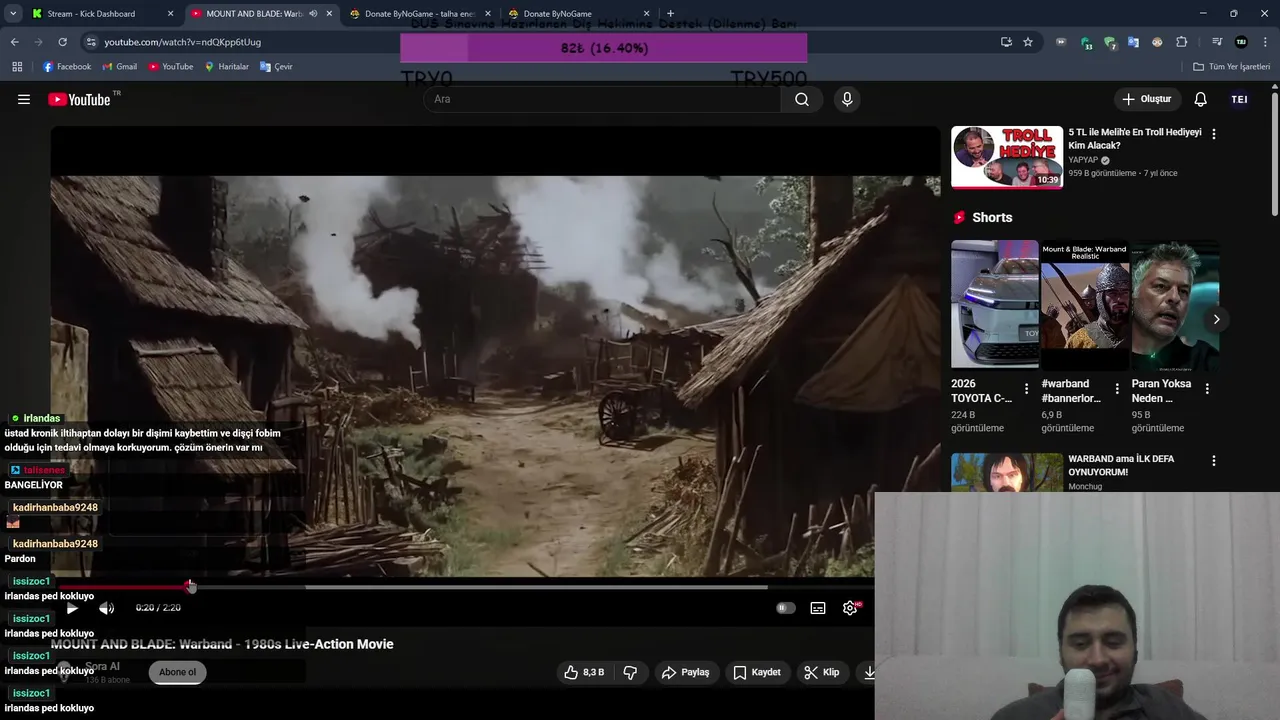Reload the page with refresh icon

[x=62, y=42]
